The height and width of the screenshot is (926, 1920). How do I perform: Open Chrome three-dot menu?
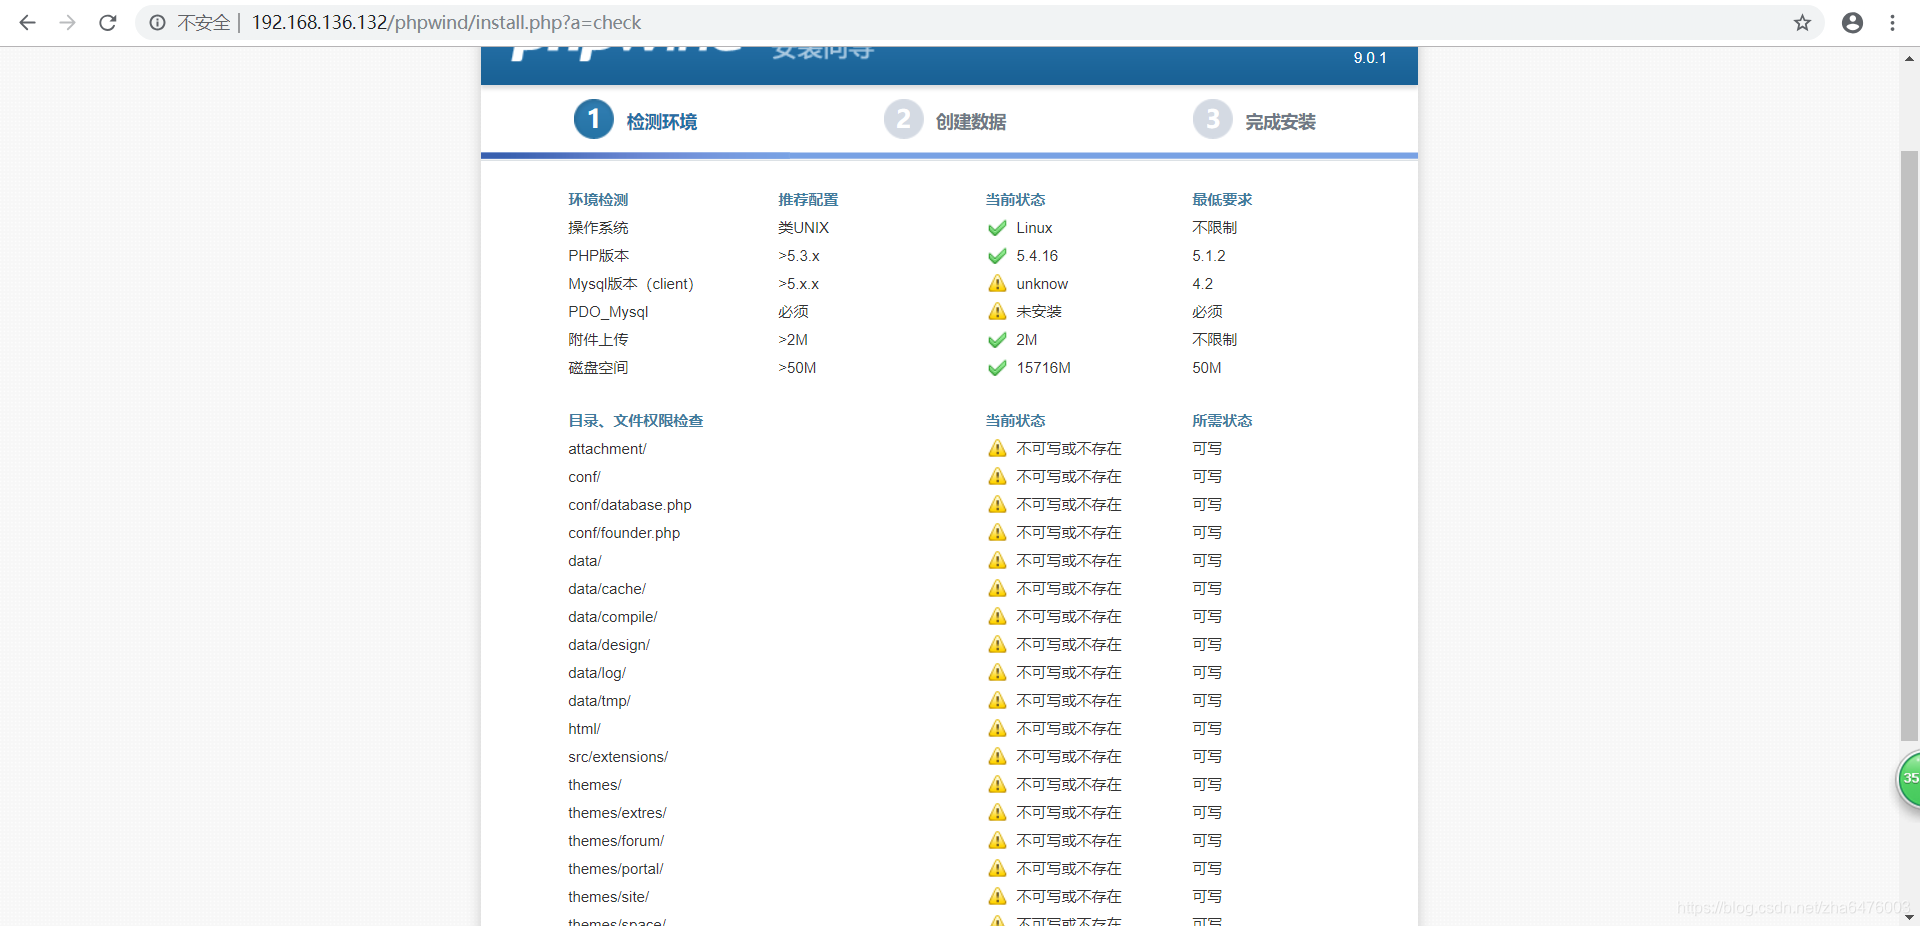coord(1892,22)
